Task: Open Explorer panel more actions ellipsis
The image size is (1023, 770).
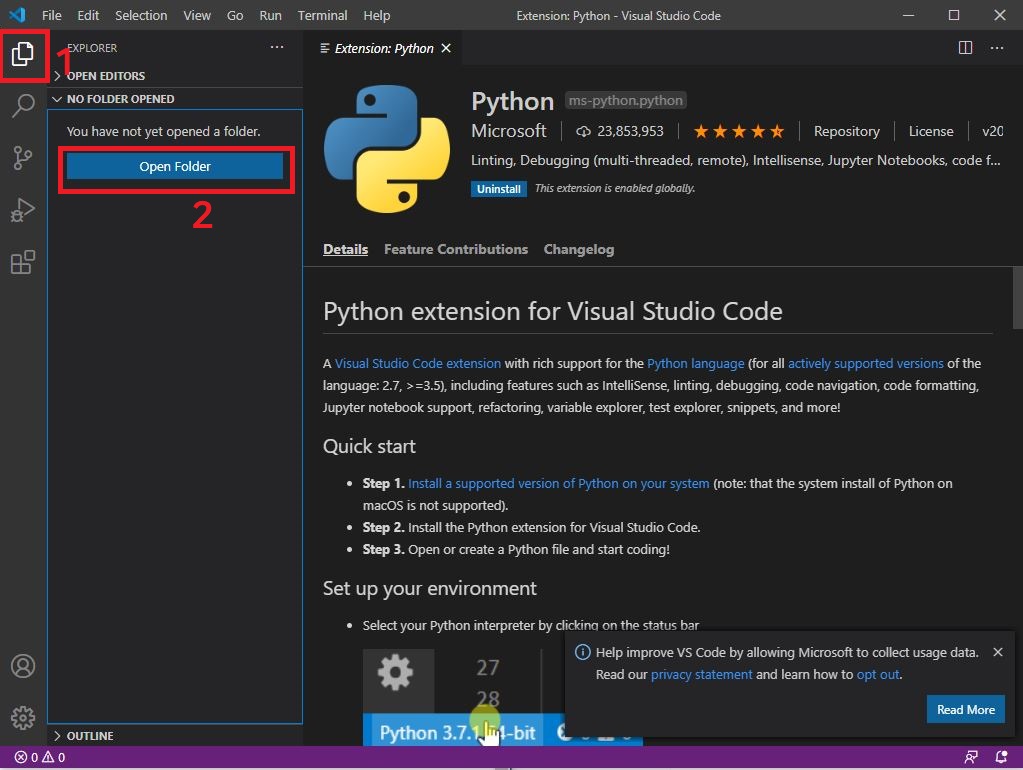Action: 277,48
